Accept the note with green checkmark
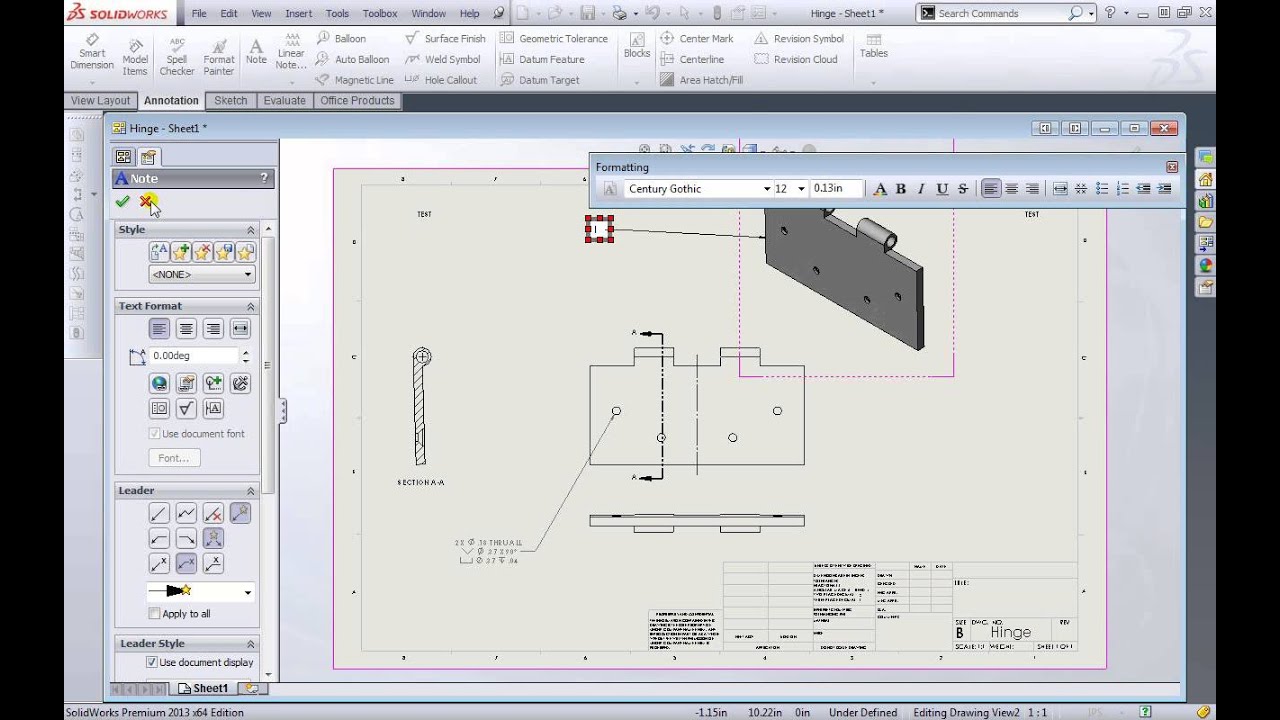 tap(123, 201)
